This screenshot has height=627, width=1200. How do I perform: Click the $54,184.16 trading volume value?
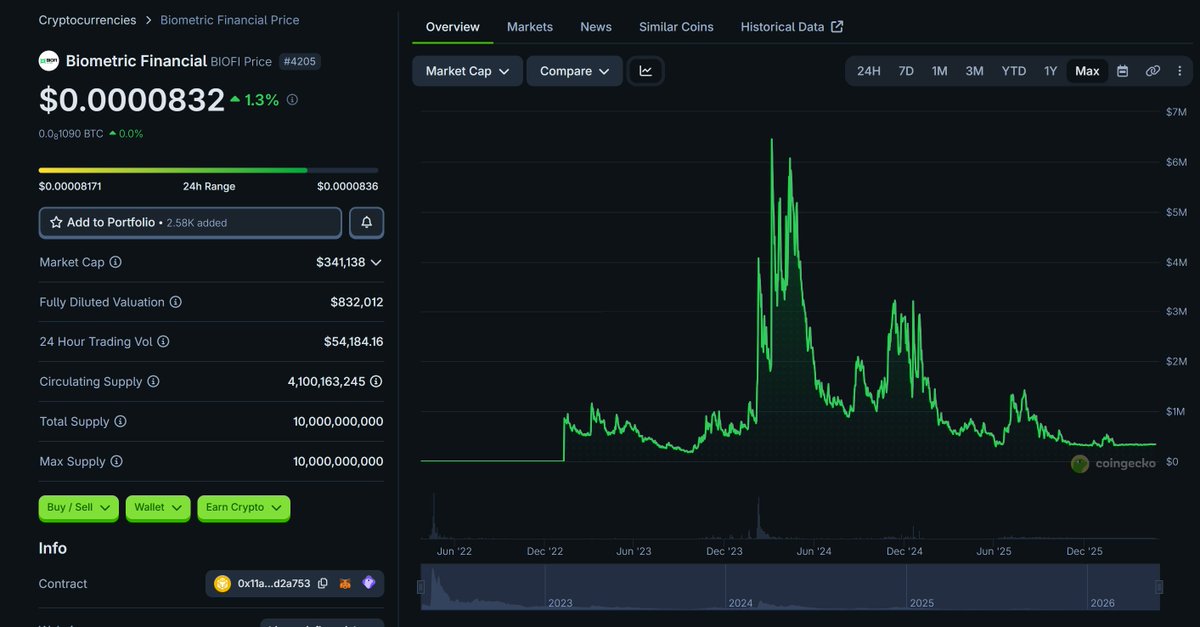pyautogui.click(x=353, y=342)
